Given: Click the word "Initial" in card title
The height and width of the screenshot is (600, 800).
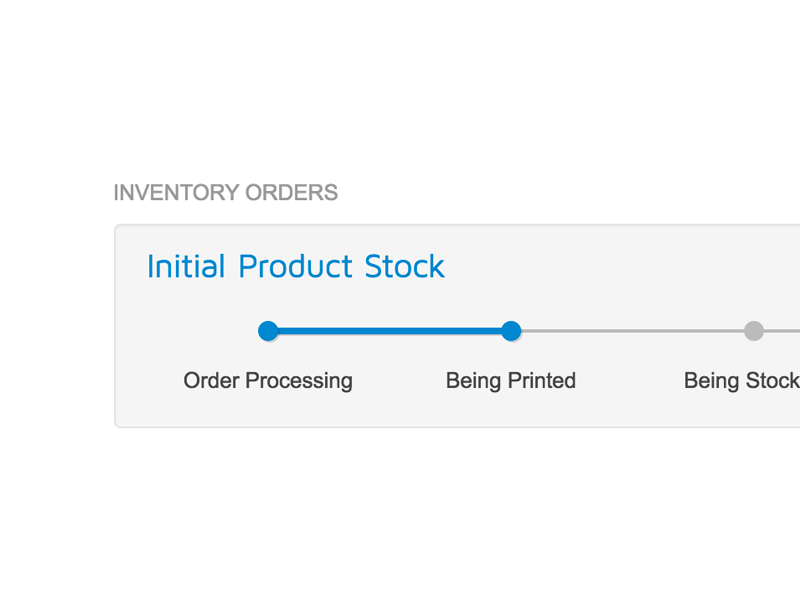Looking at the screenshot, I should tap(185, 267).
